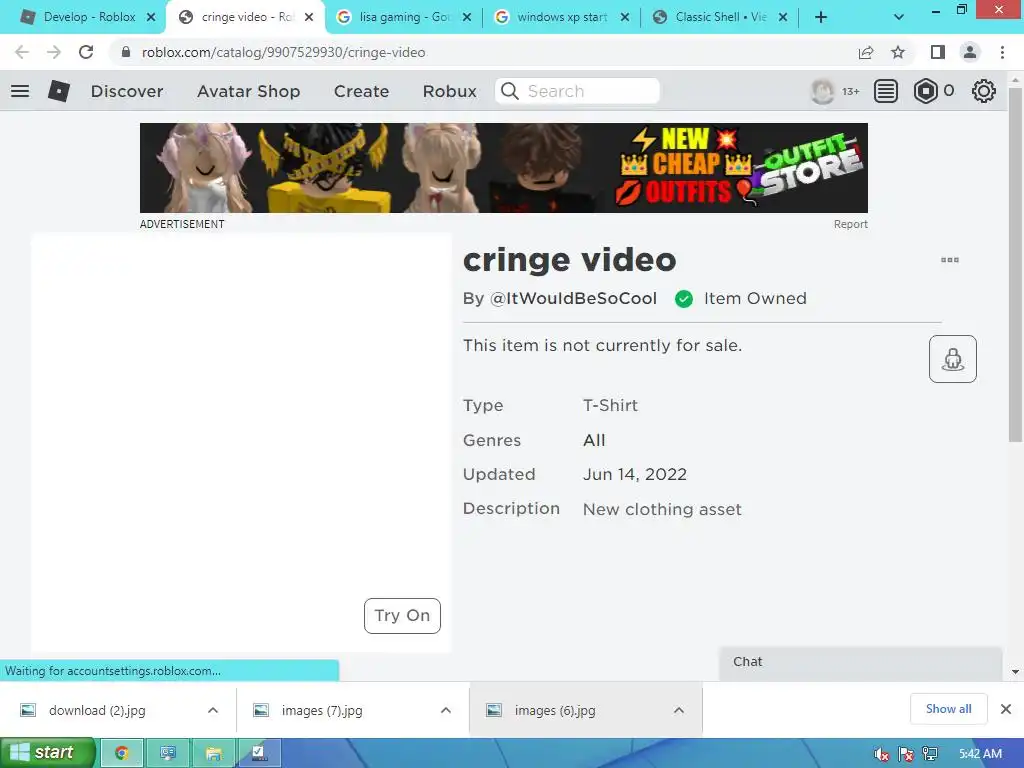The height and width of the screenshot is (768, 1024).
Task: Close the windows xp start tab
Action: click(625, 18)
